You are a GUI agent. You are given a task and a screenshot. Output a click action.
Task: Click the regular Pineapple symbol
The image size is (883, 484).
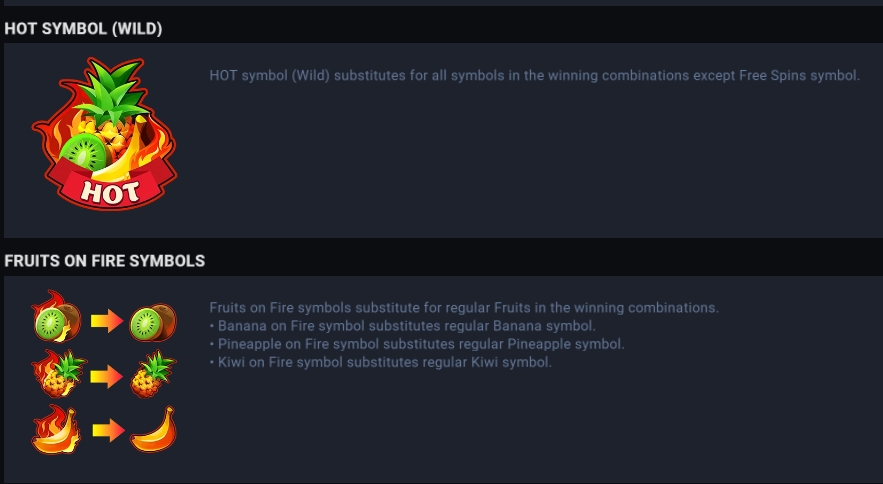[x=153, y=374]
